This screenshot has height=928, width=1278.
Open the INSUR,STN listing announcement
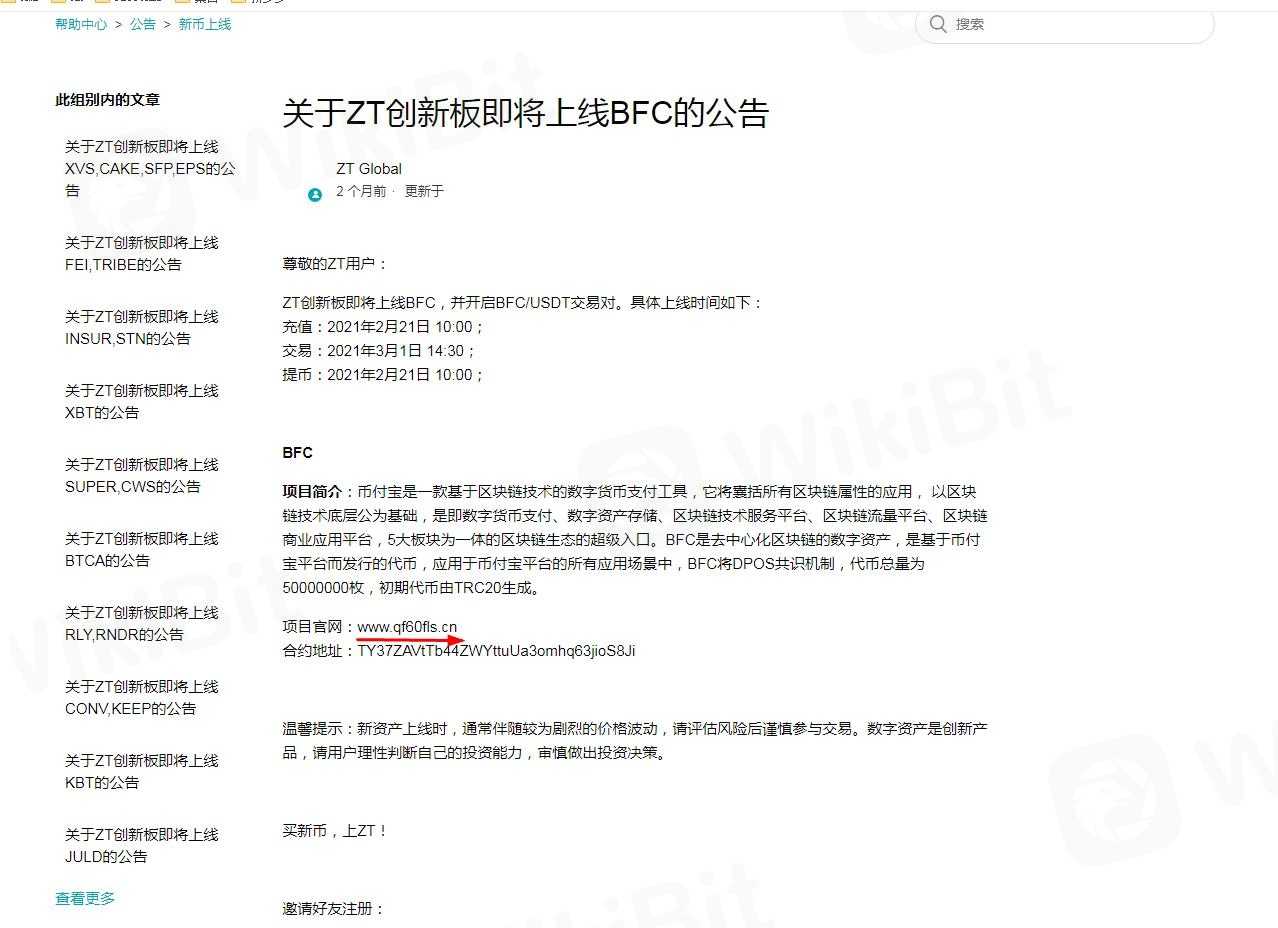coord(141,328)
